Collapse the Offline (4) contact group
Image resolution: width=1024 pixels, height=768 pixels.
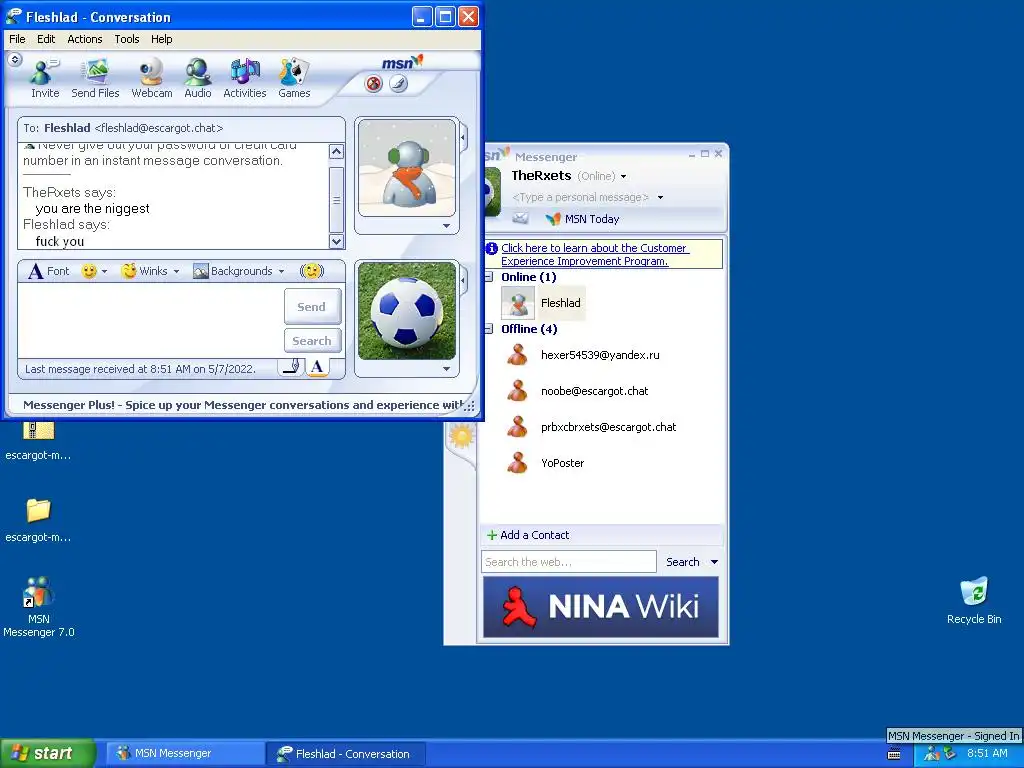pos(488,329)
